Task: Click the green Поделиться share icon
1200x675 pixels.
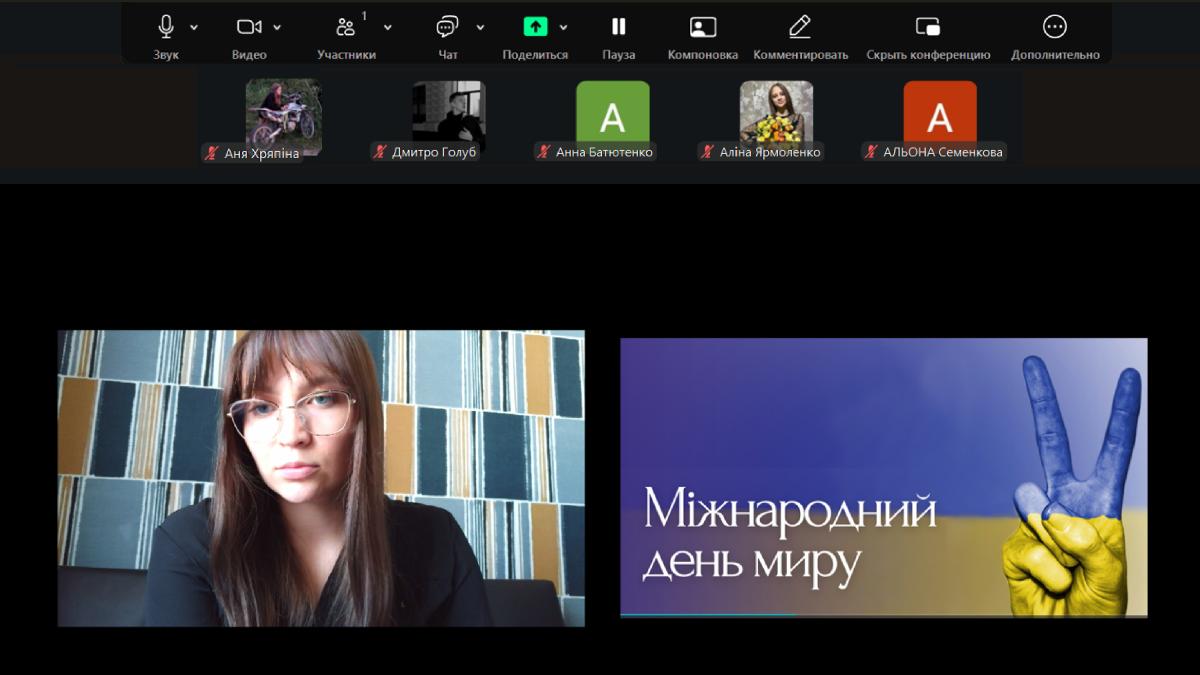Action: pos(536,27)
